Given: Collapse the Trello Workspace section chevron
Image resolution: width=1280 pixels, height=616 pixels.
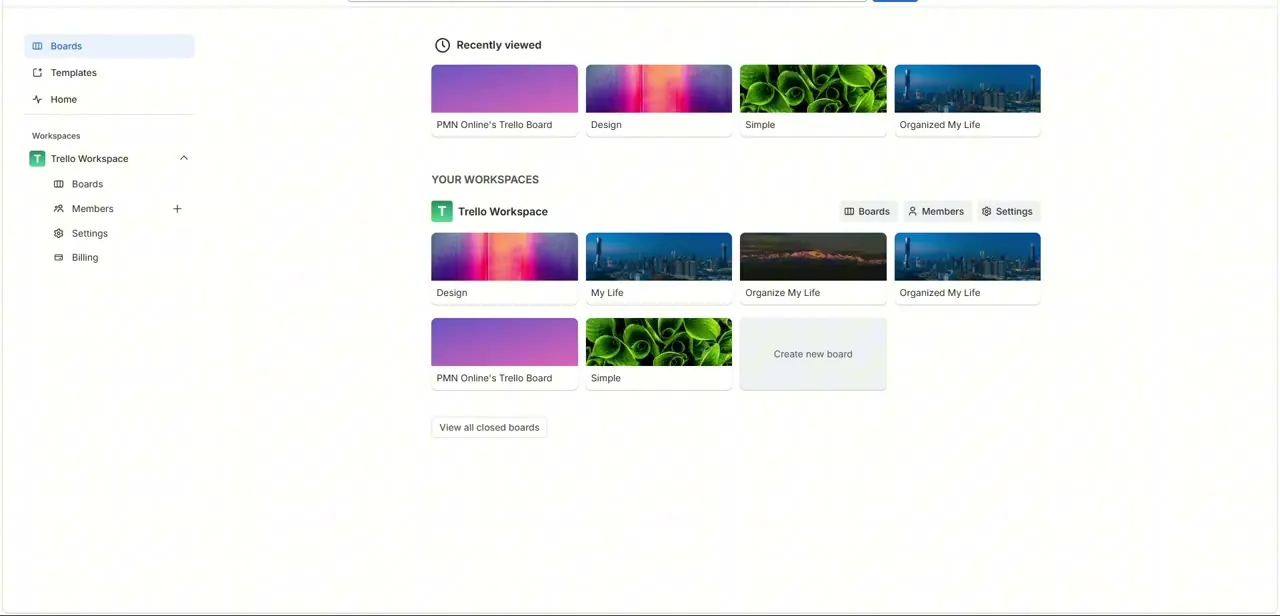Looking at the screenshot, I should 184,158.
